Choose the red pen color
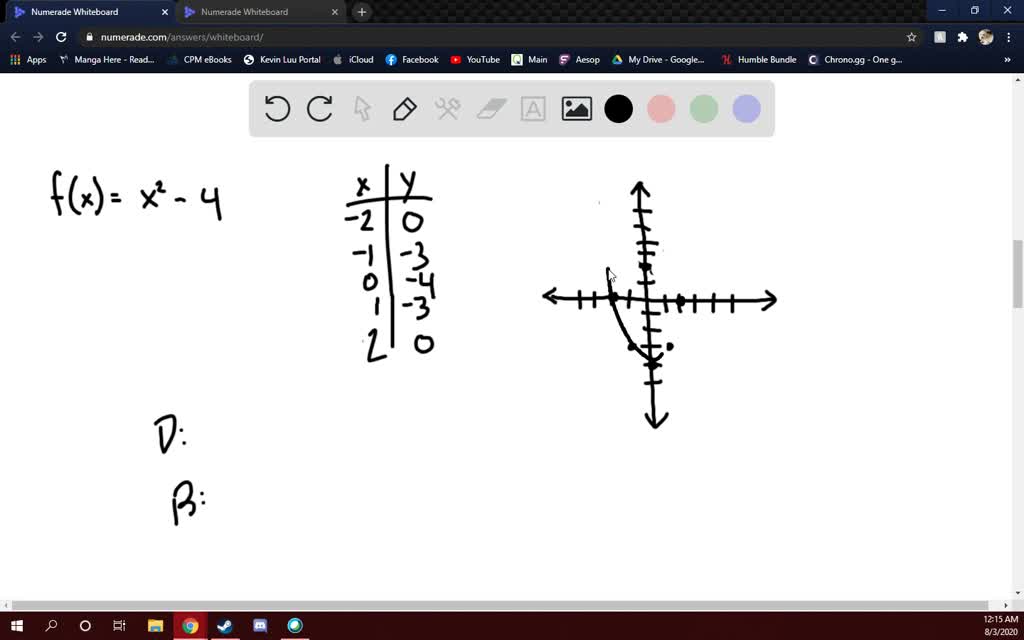This screenshot has height=640, width=1024. 661,109
